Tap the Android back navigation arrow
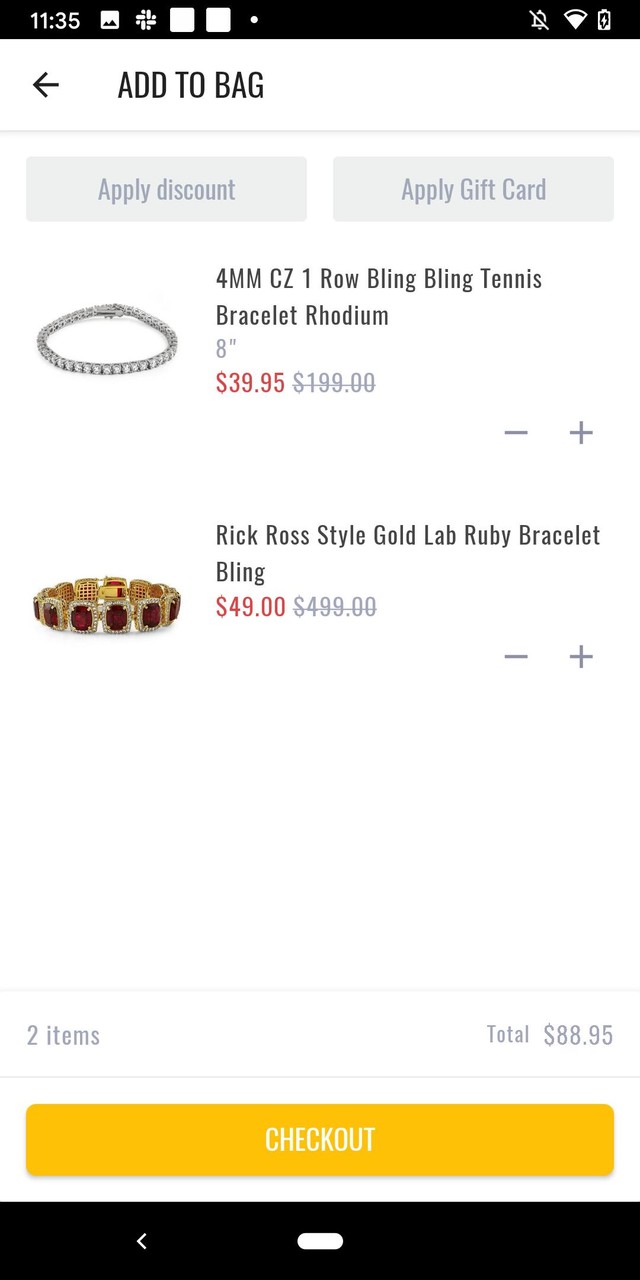The width and height of the screenshot is (640, 1280). [141, 1240]
